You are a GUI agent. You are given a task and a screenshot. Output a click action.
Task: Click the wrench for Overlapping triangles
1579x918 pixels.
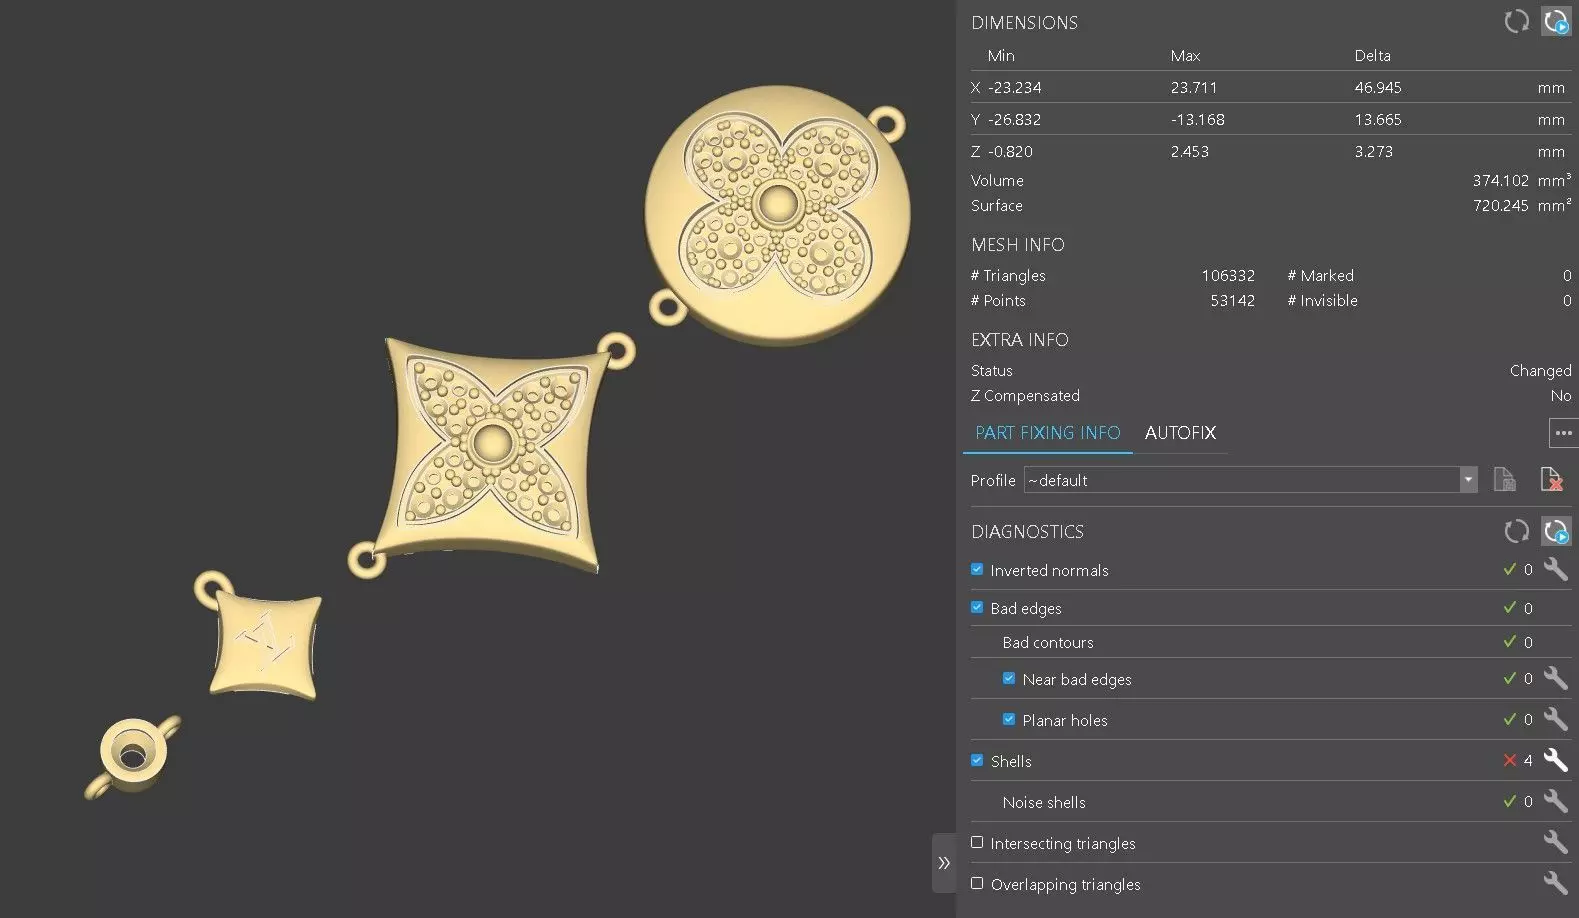1555,883
